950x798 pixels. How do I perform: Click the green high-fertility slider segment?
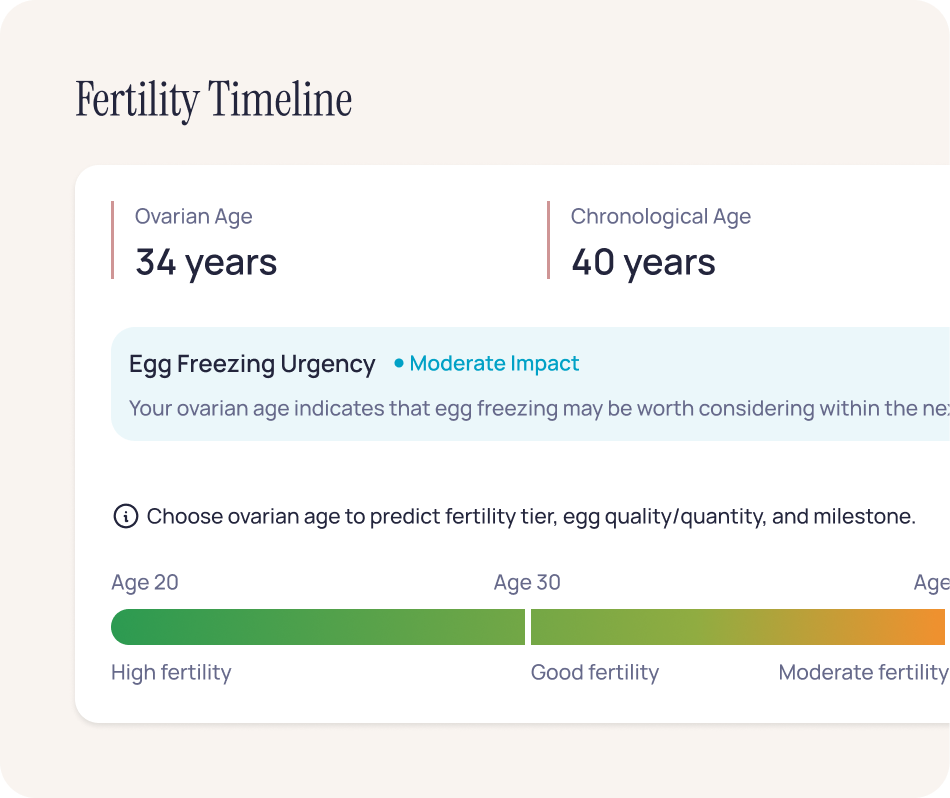point(317,627)
